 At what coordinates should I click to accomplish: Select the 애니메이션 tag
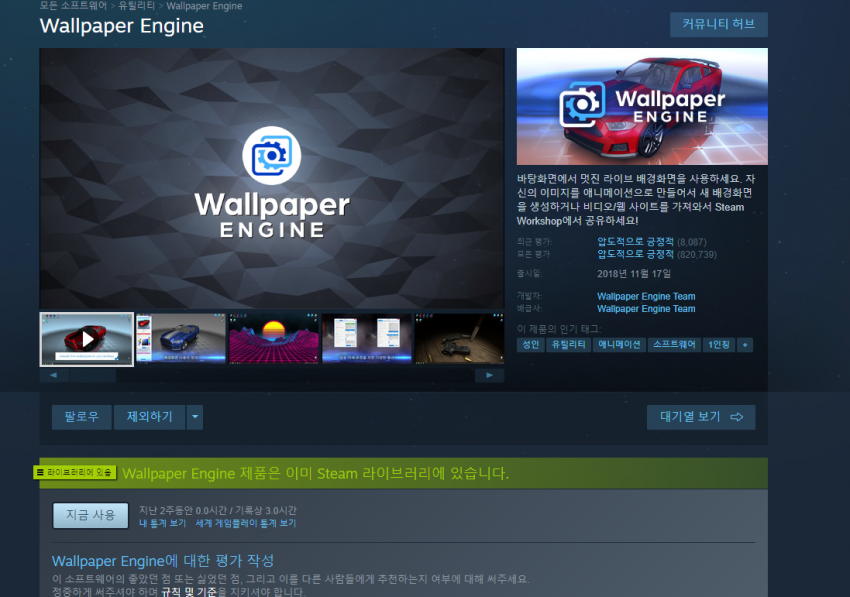(618, 344)
